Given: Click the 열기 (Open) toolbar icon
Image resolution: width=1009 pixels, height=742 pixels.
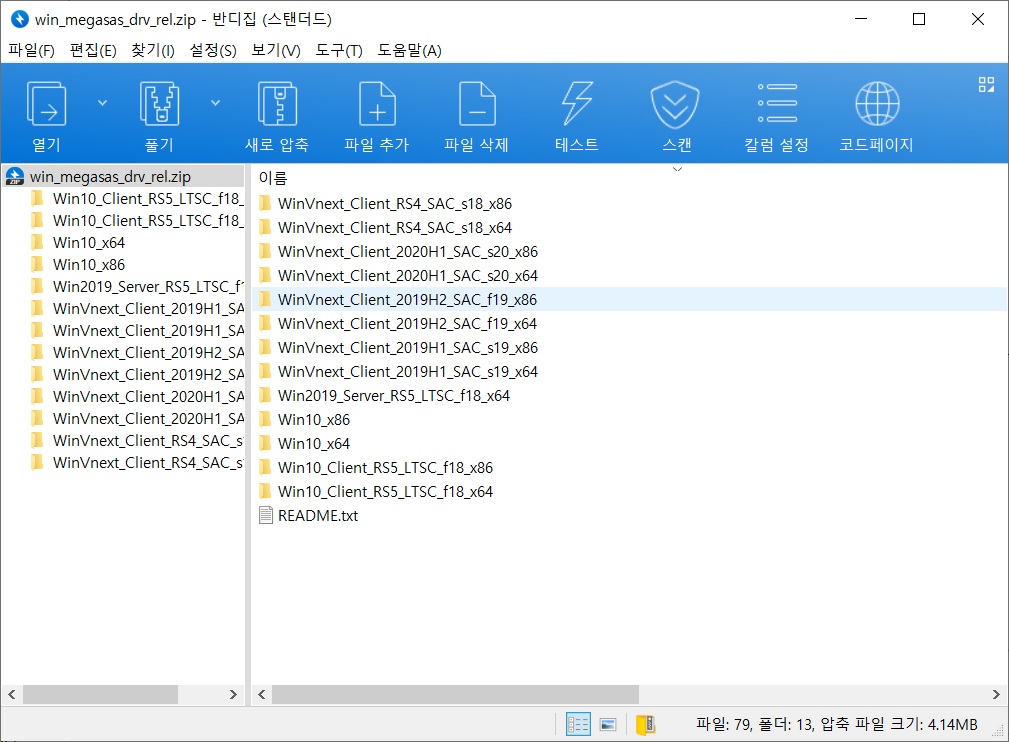Looking at the screenshot, I should click(x=46, y=104).
